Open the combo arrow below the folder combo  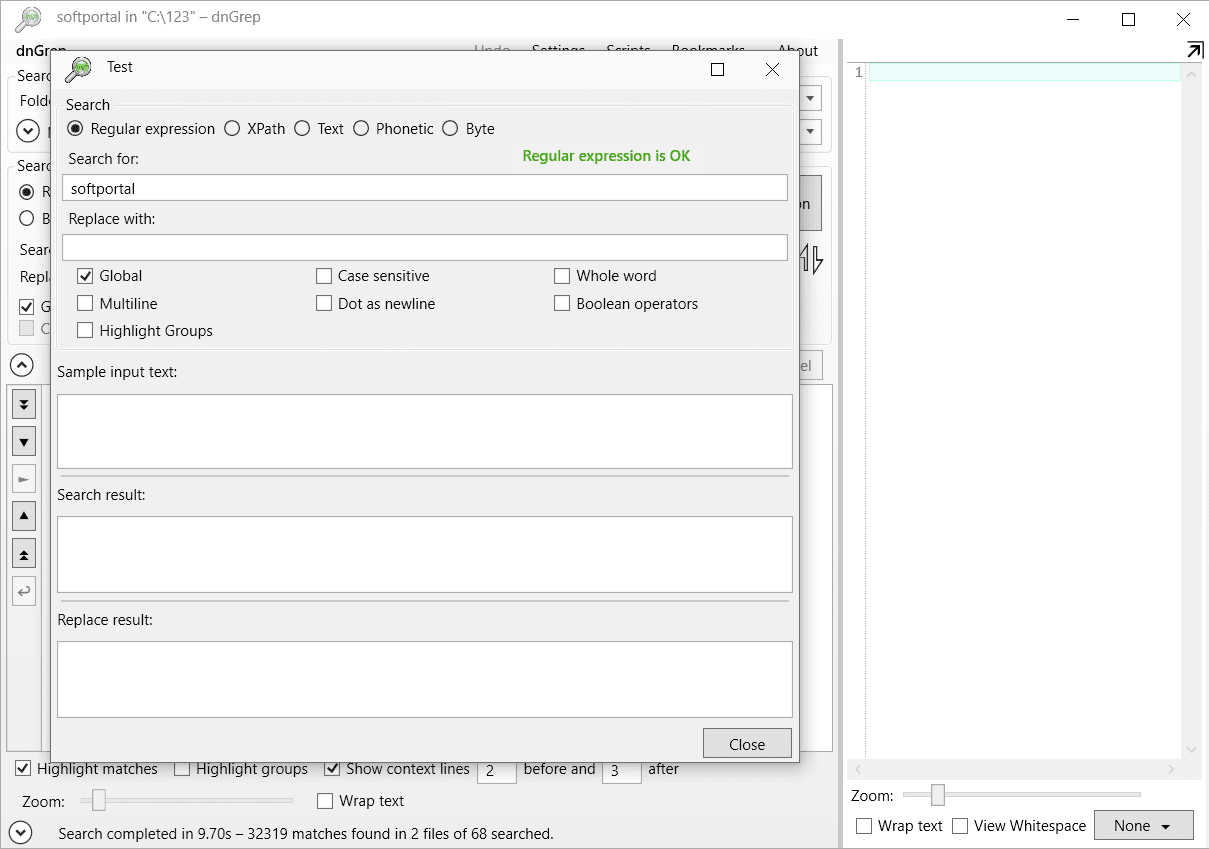tap(811, 132)
